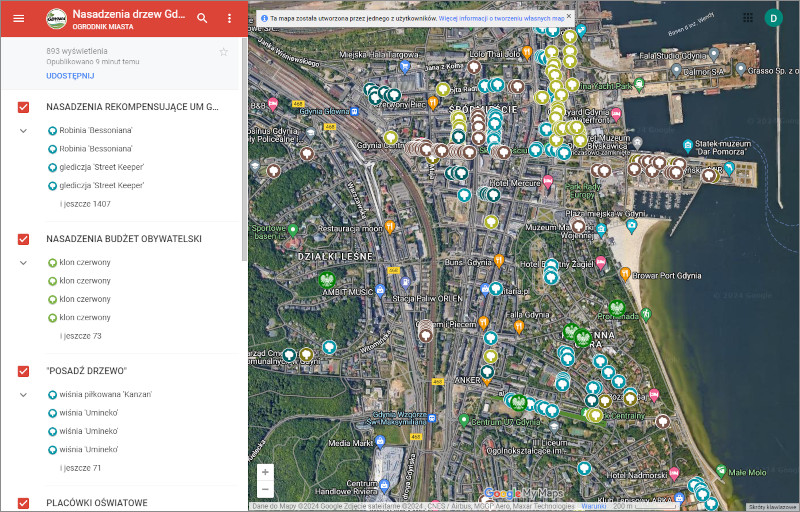Click the Hotel Mercure pink marker
This screenshot has height=512, width=800.
coord(548,181)
